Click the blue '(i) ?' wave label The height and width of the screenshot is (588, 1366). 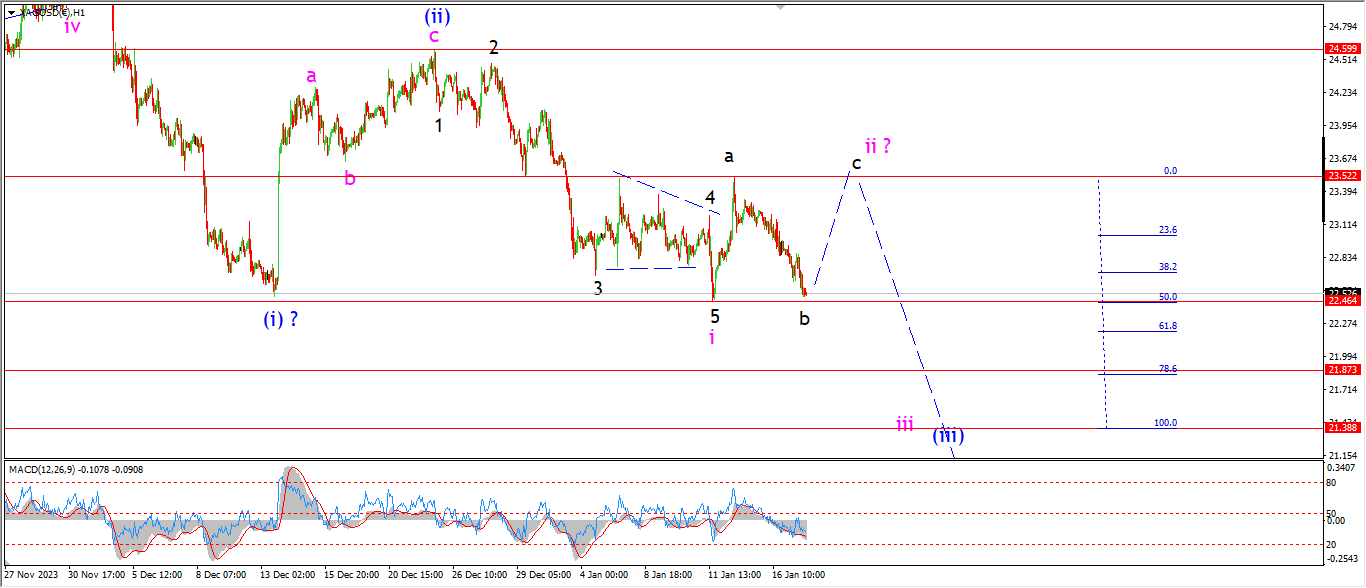pos(280,320)
